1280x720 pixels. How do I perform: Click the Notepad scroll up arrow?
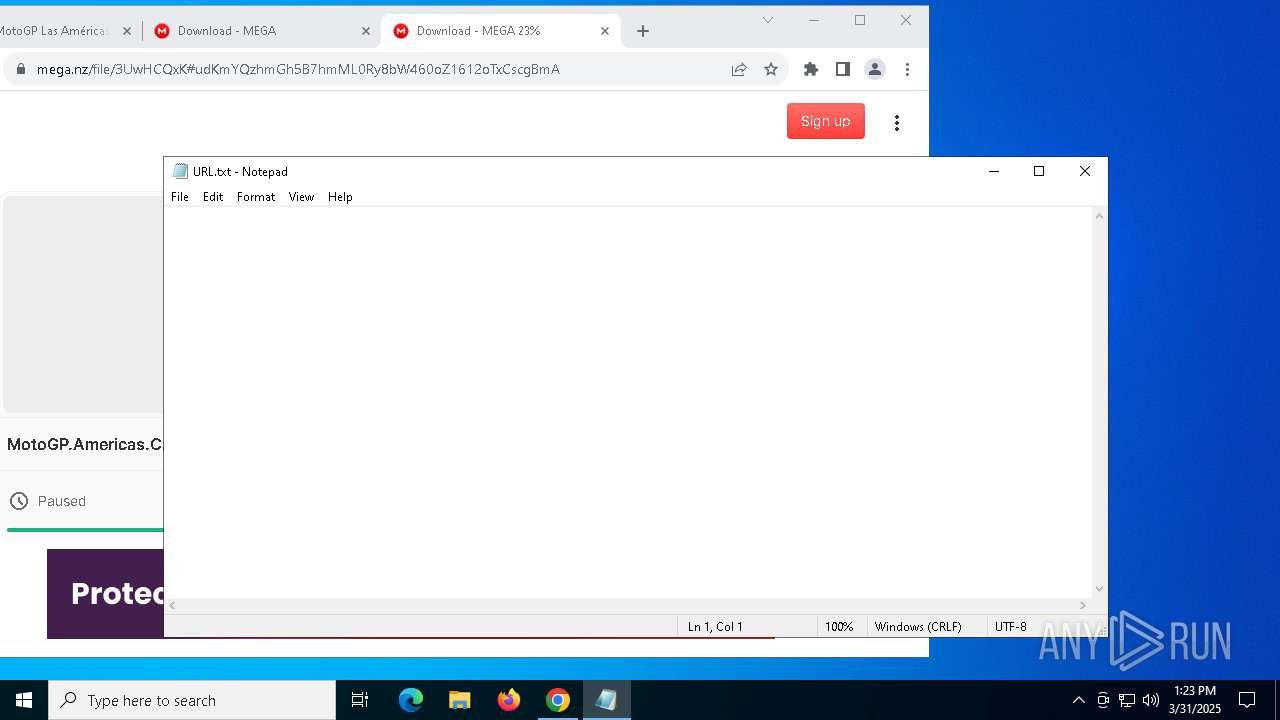[1100, 216]
